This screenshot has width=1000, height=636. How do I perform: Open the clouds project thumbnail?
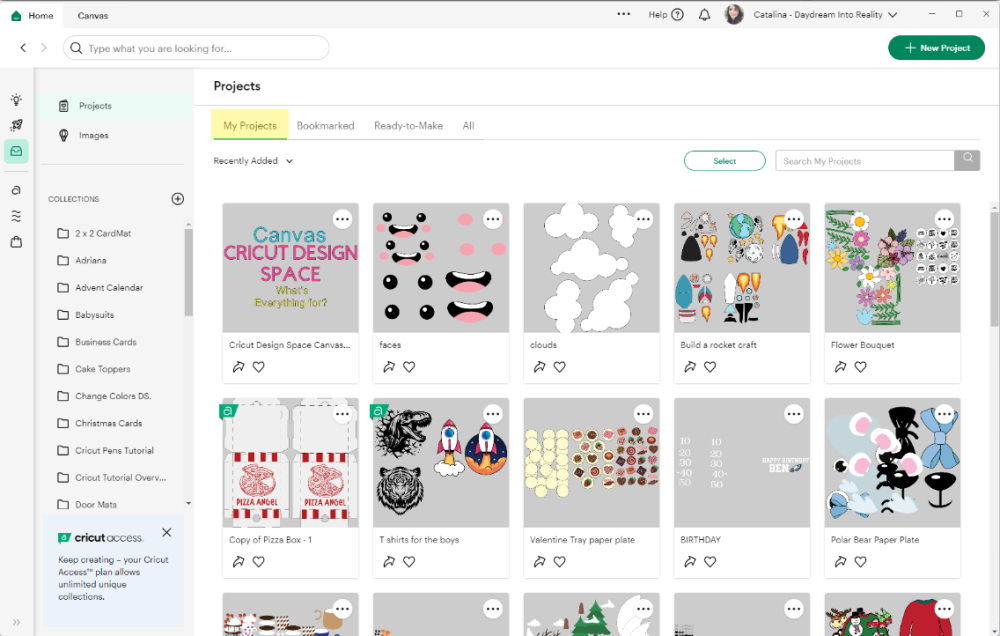click(x=591, y=268)
